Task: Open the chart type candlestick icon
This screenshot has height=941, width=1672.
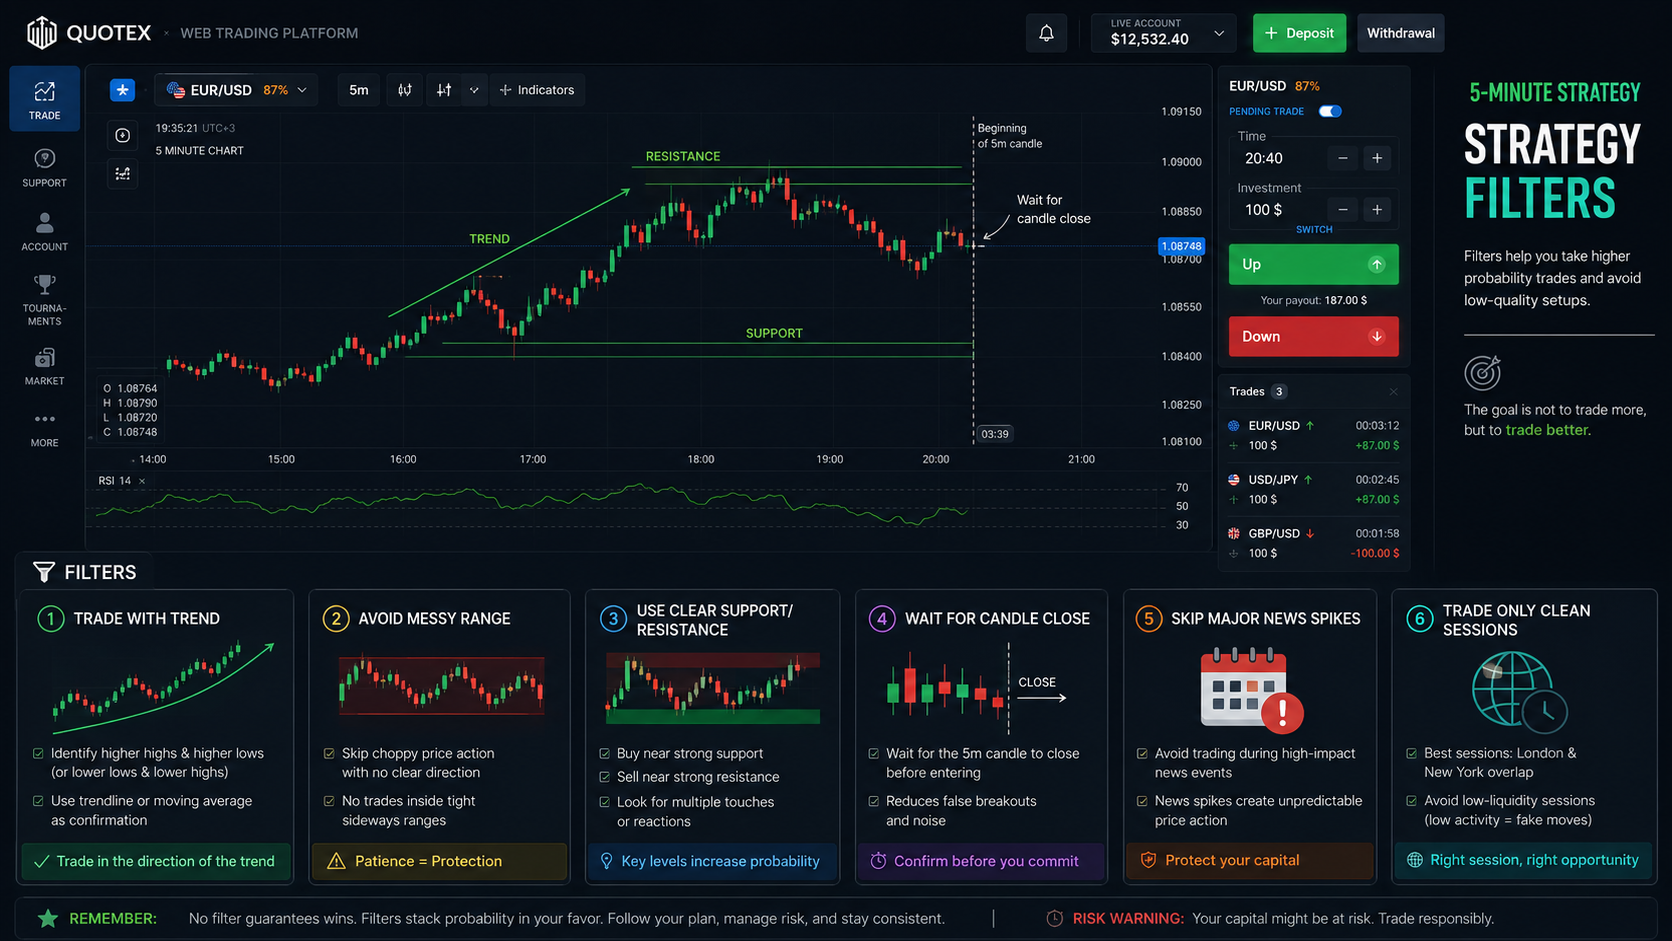Action: pyautogui.click(x=404, y=90)
